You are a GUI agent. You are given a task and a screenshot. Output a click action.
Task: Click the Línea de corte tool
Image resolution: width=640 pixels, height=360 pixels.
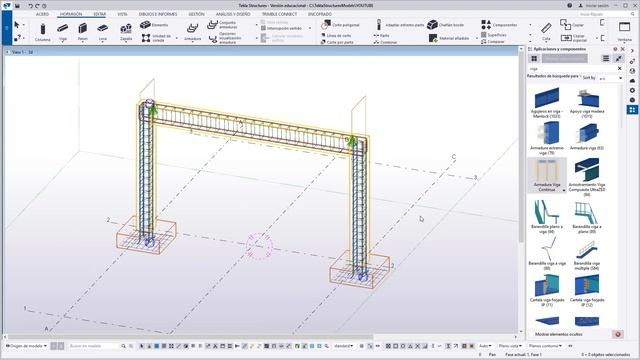click(x=336, y=36)
